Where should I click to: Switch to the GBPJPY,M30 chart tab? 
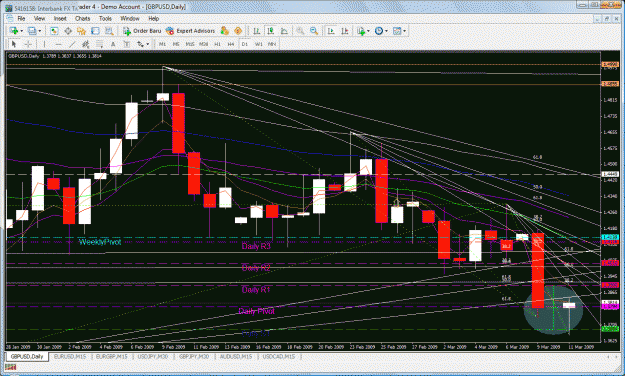click(194, 356)
